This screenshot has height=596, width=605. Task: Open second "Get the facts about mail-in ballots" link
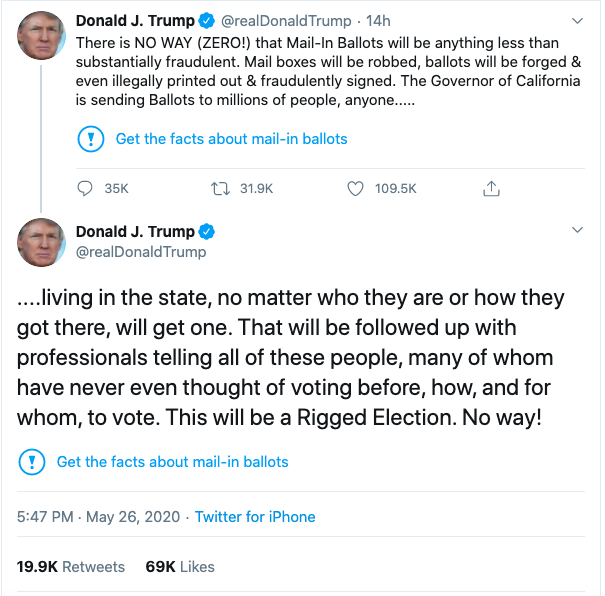172,462
